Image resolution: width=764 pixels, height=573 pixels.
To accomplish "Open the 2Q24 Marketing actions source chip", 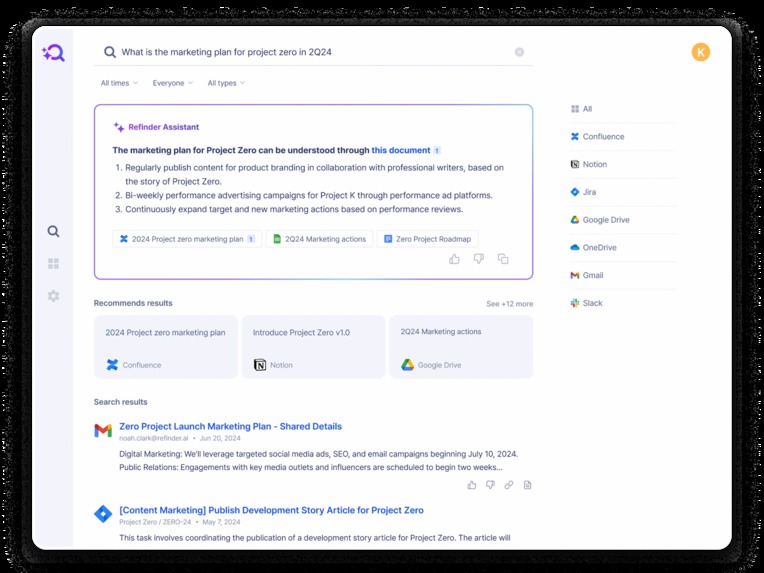I will 319,239.
